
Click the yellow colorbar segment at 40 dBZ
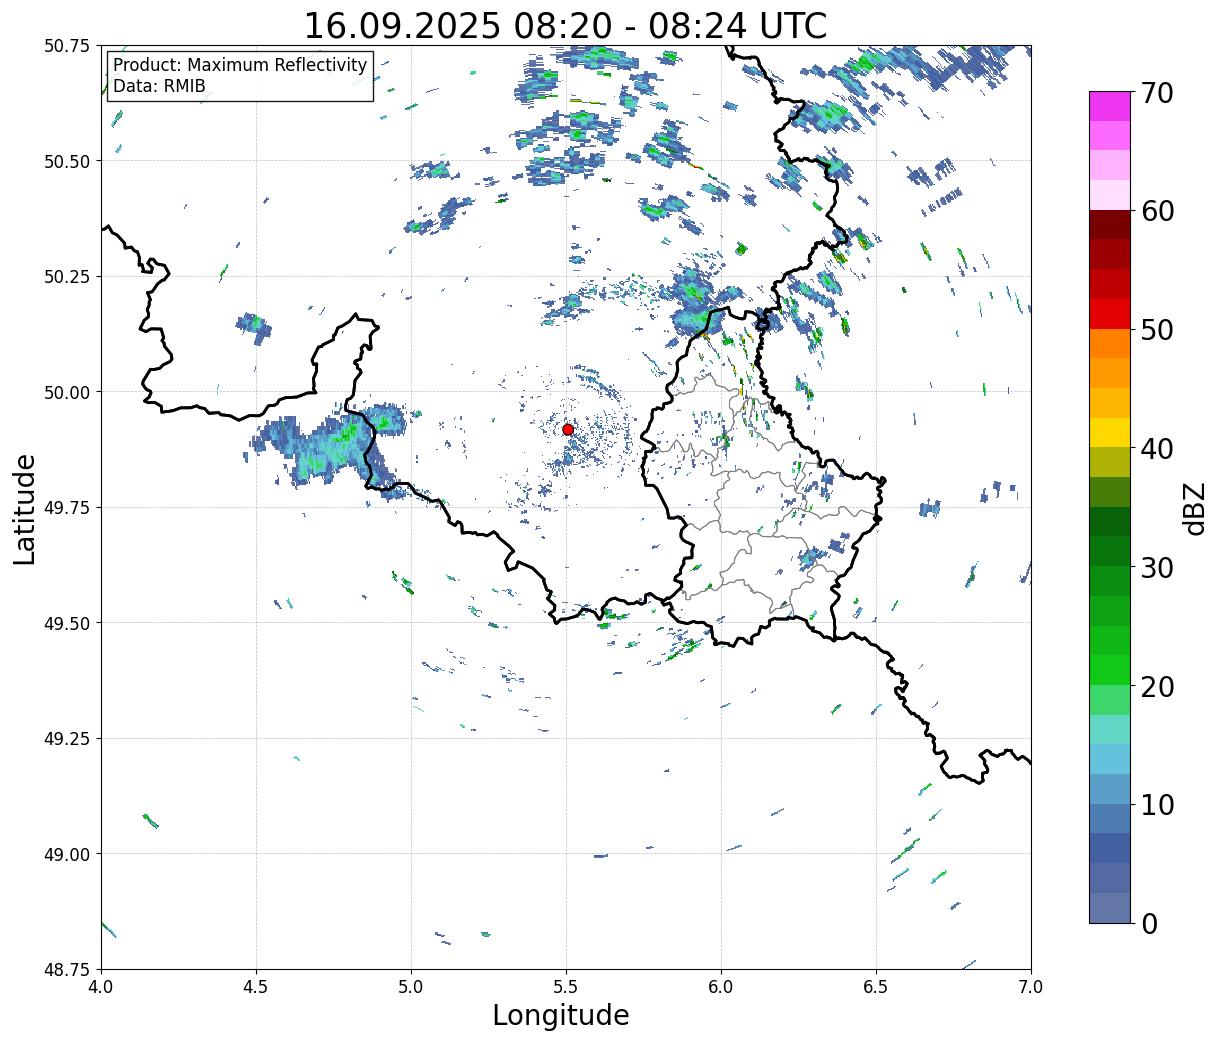pyautogui.click(x=1110, y=433)
